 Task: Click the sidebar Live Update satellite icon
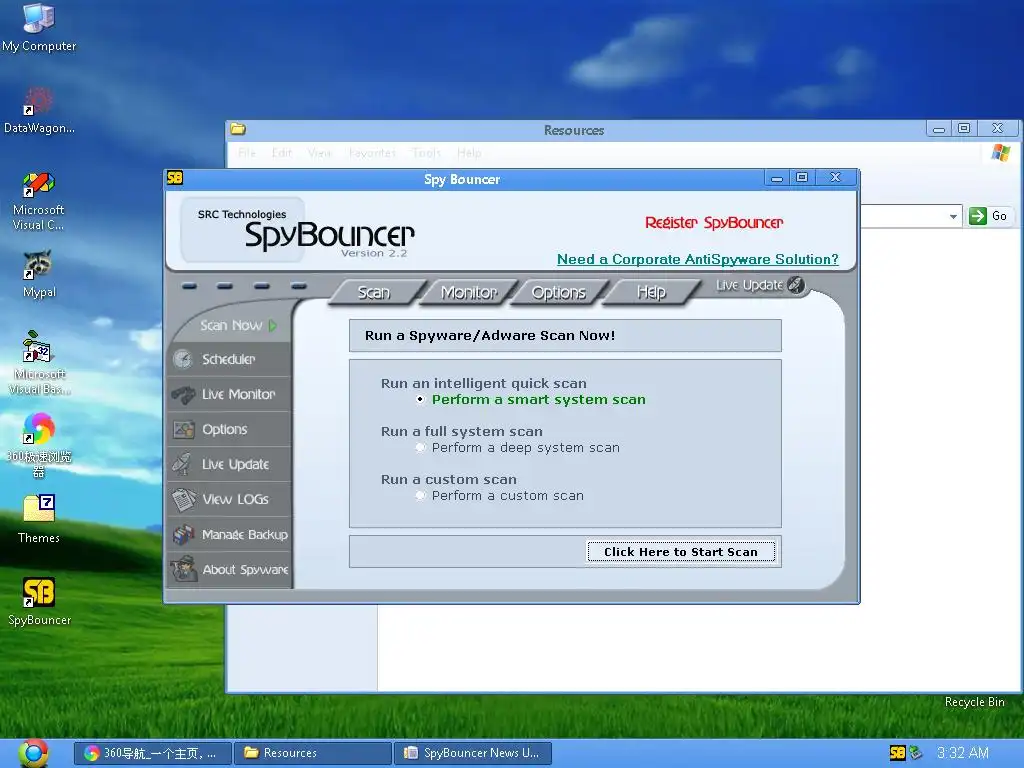[182, 464]
